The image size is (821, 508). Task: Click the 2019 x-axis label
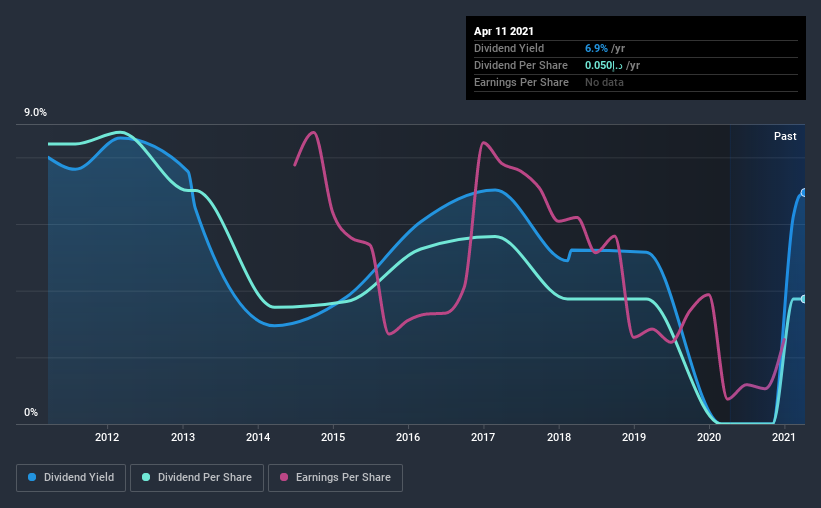point(634,437)
